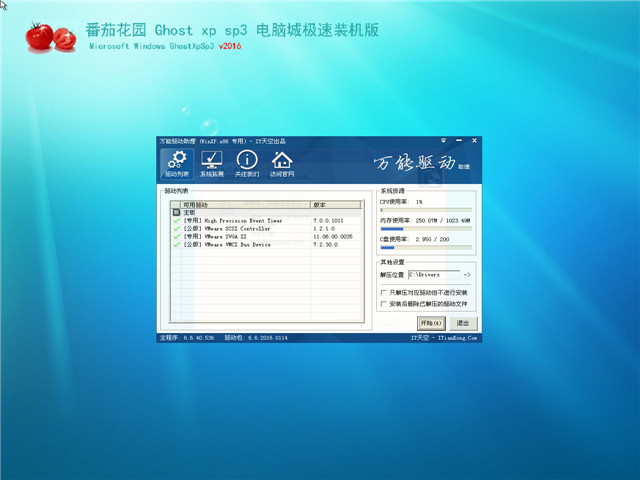This screenshot has width=640, height=480.
Task: Click the 250.07M / 1023.49M memory value
Action: [442, 220]
